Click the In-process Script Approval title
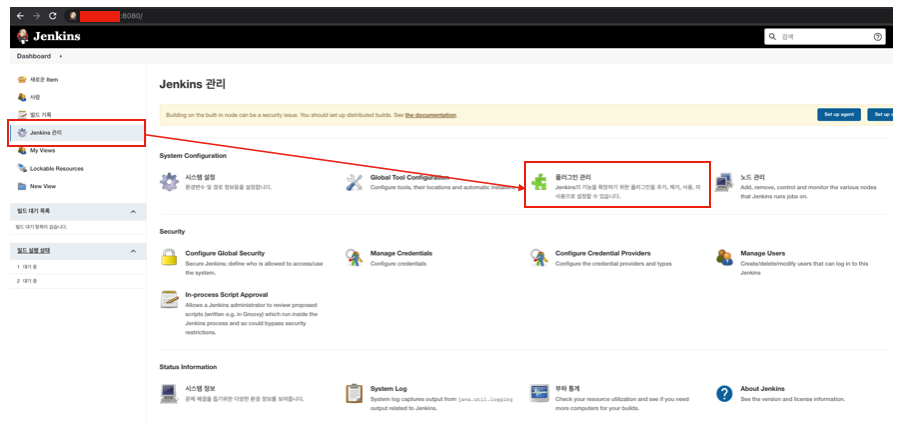901x443 pixels. [x=226, y=295]
